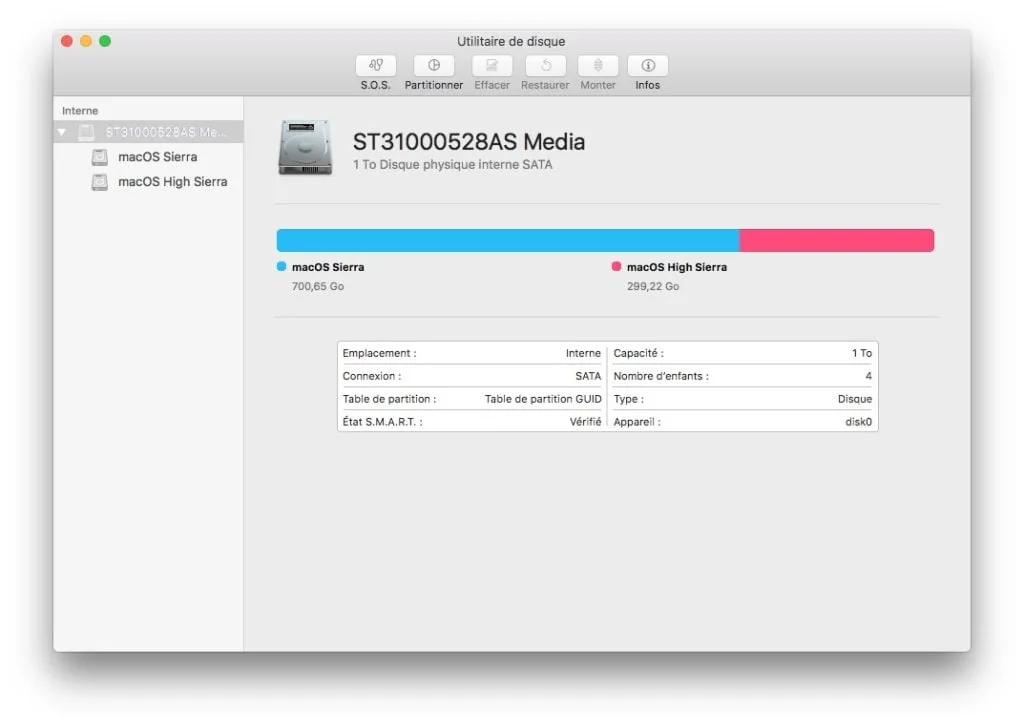This screenshot has height=728, width=1024.
Task: Click the Disque type value
Action: (x=855, y=399)
